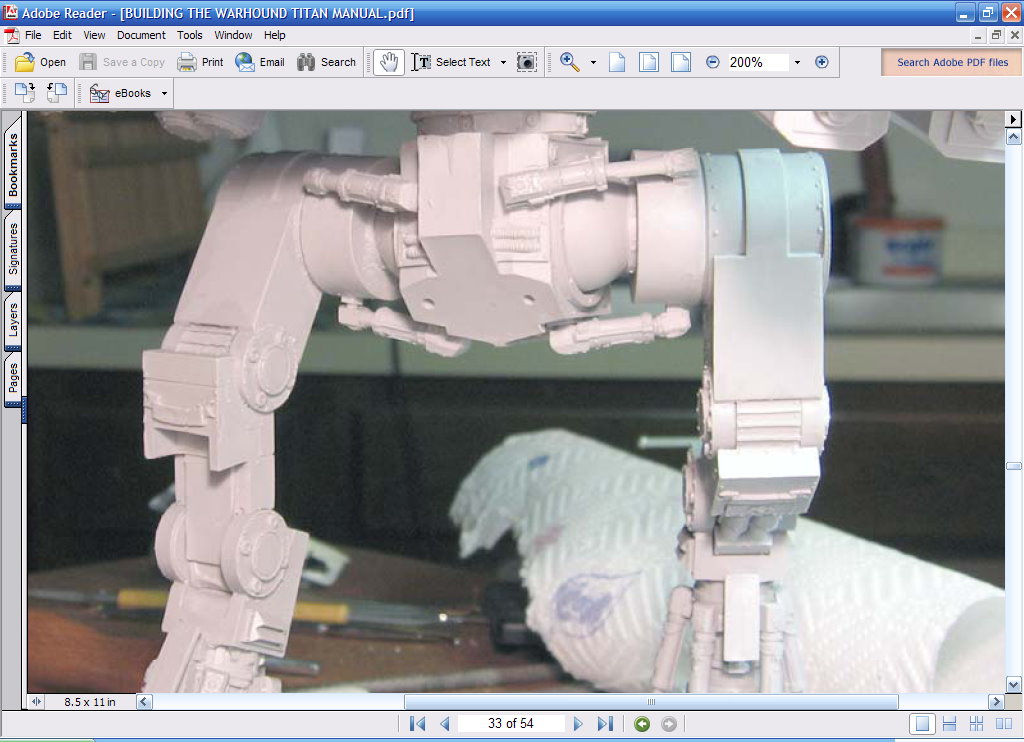Click the grayed next view button
The height and width of the screenshot is (742, 1024).
click(669, 724)
